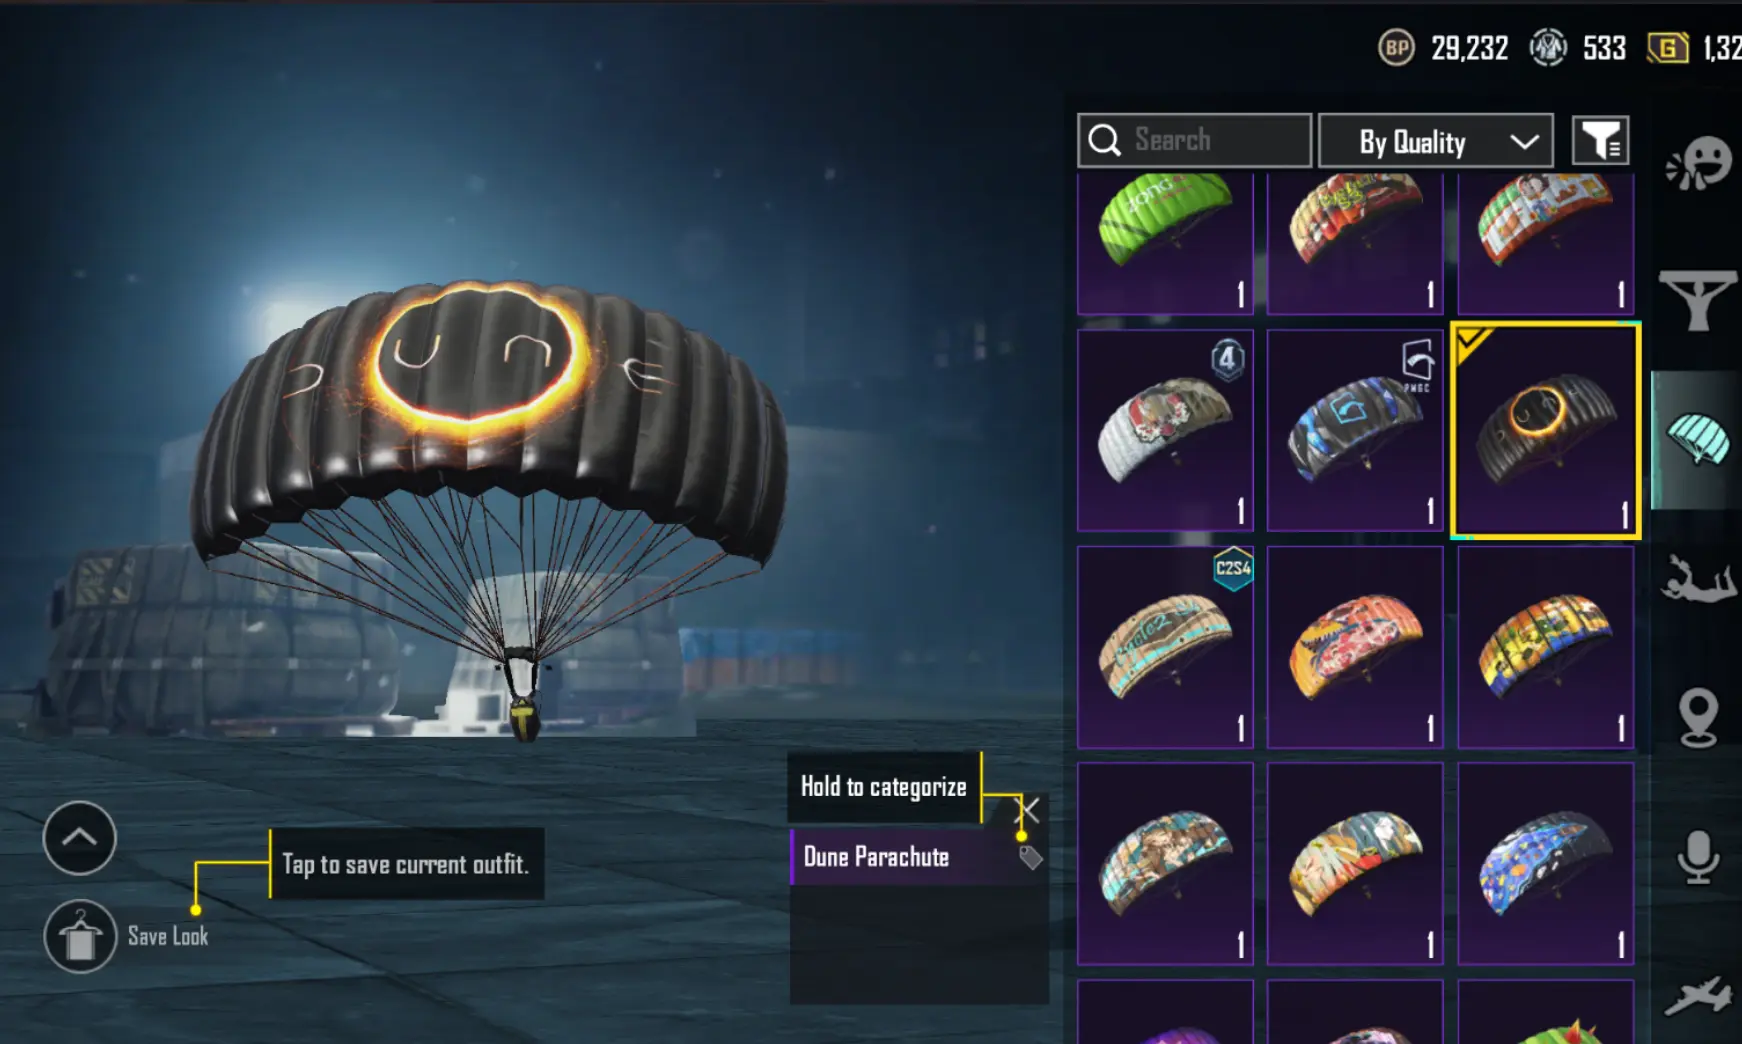Close the Hold to categorize tooltip
Viewport: 1742px width, 1044px height.
pyautogui.click(x=1028, y=809)
